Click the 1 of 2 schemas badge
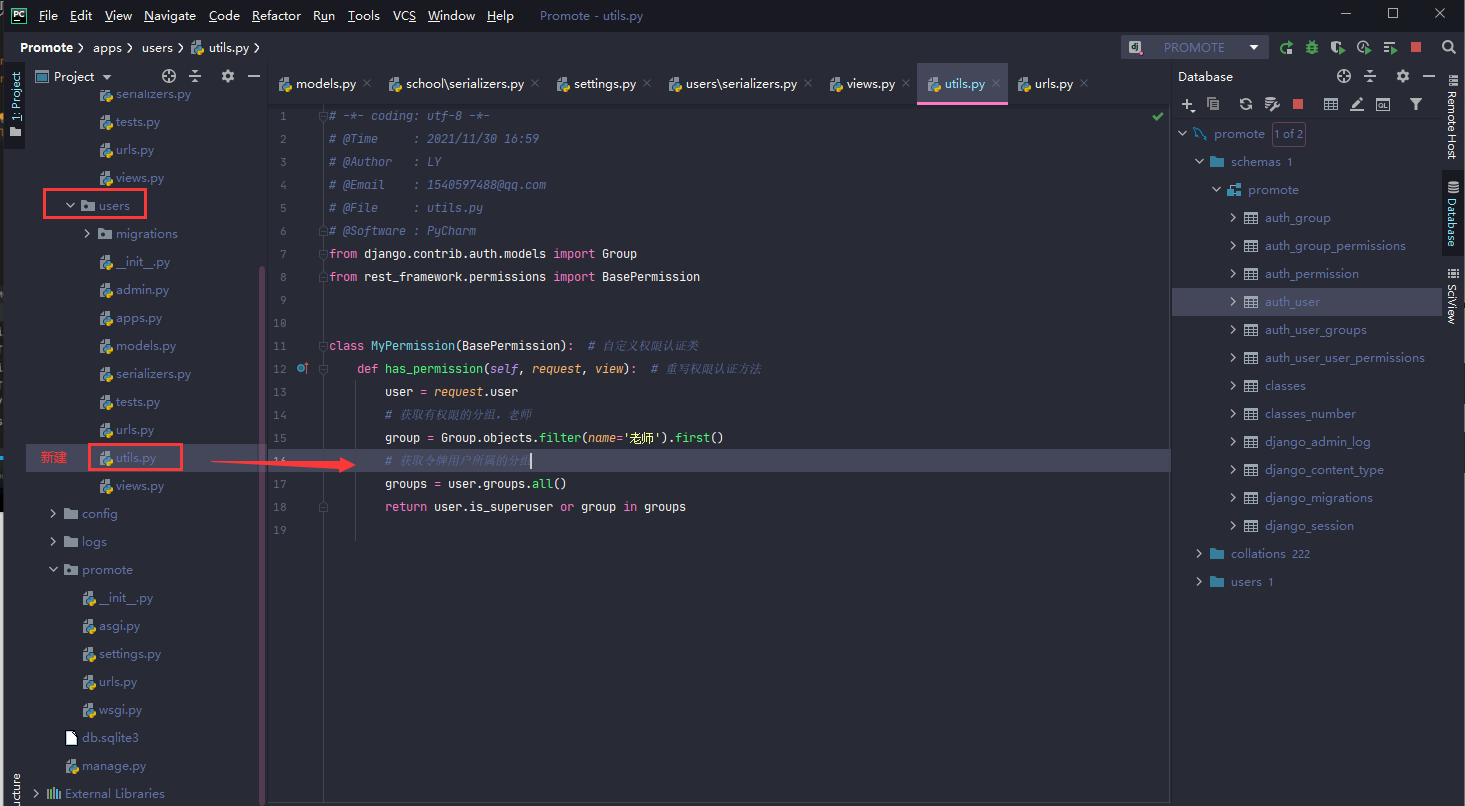The image size is (1465, 806). pos(1288,134)
